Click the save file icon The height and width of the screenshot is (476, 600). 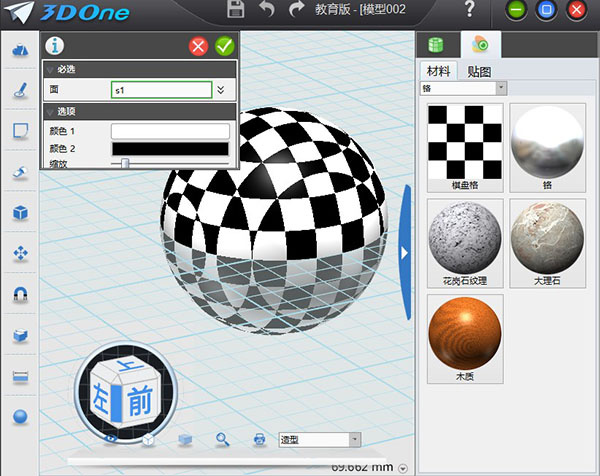236,10
